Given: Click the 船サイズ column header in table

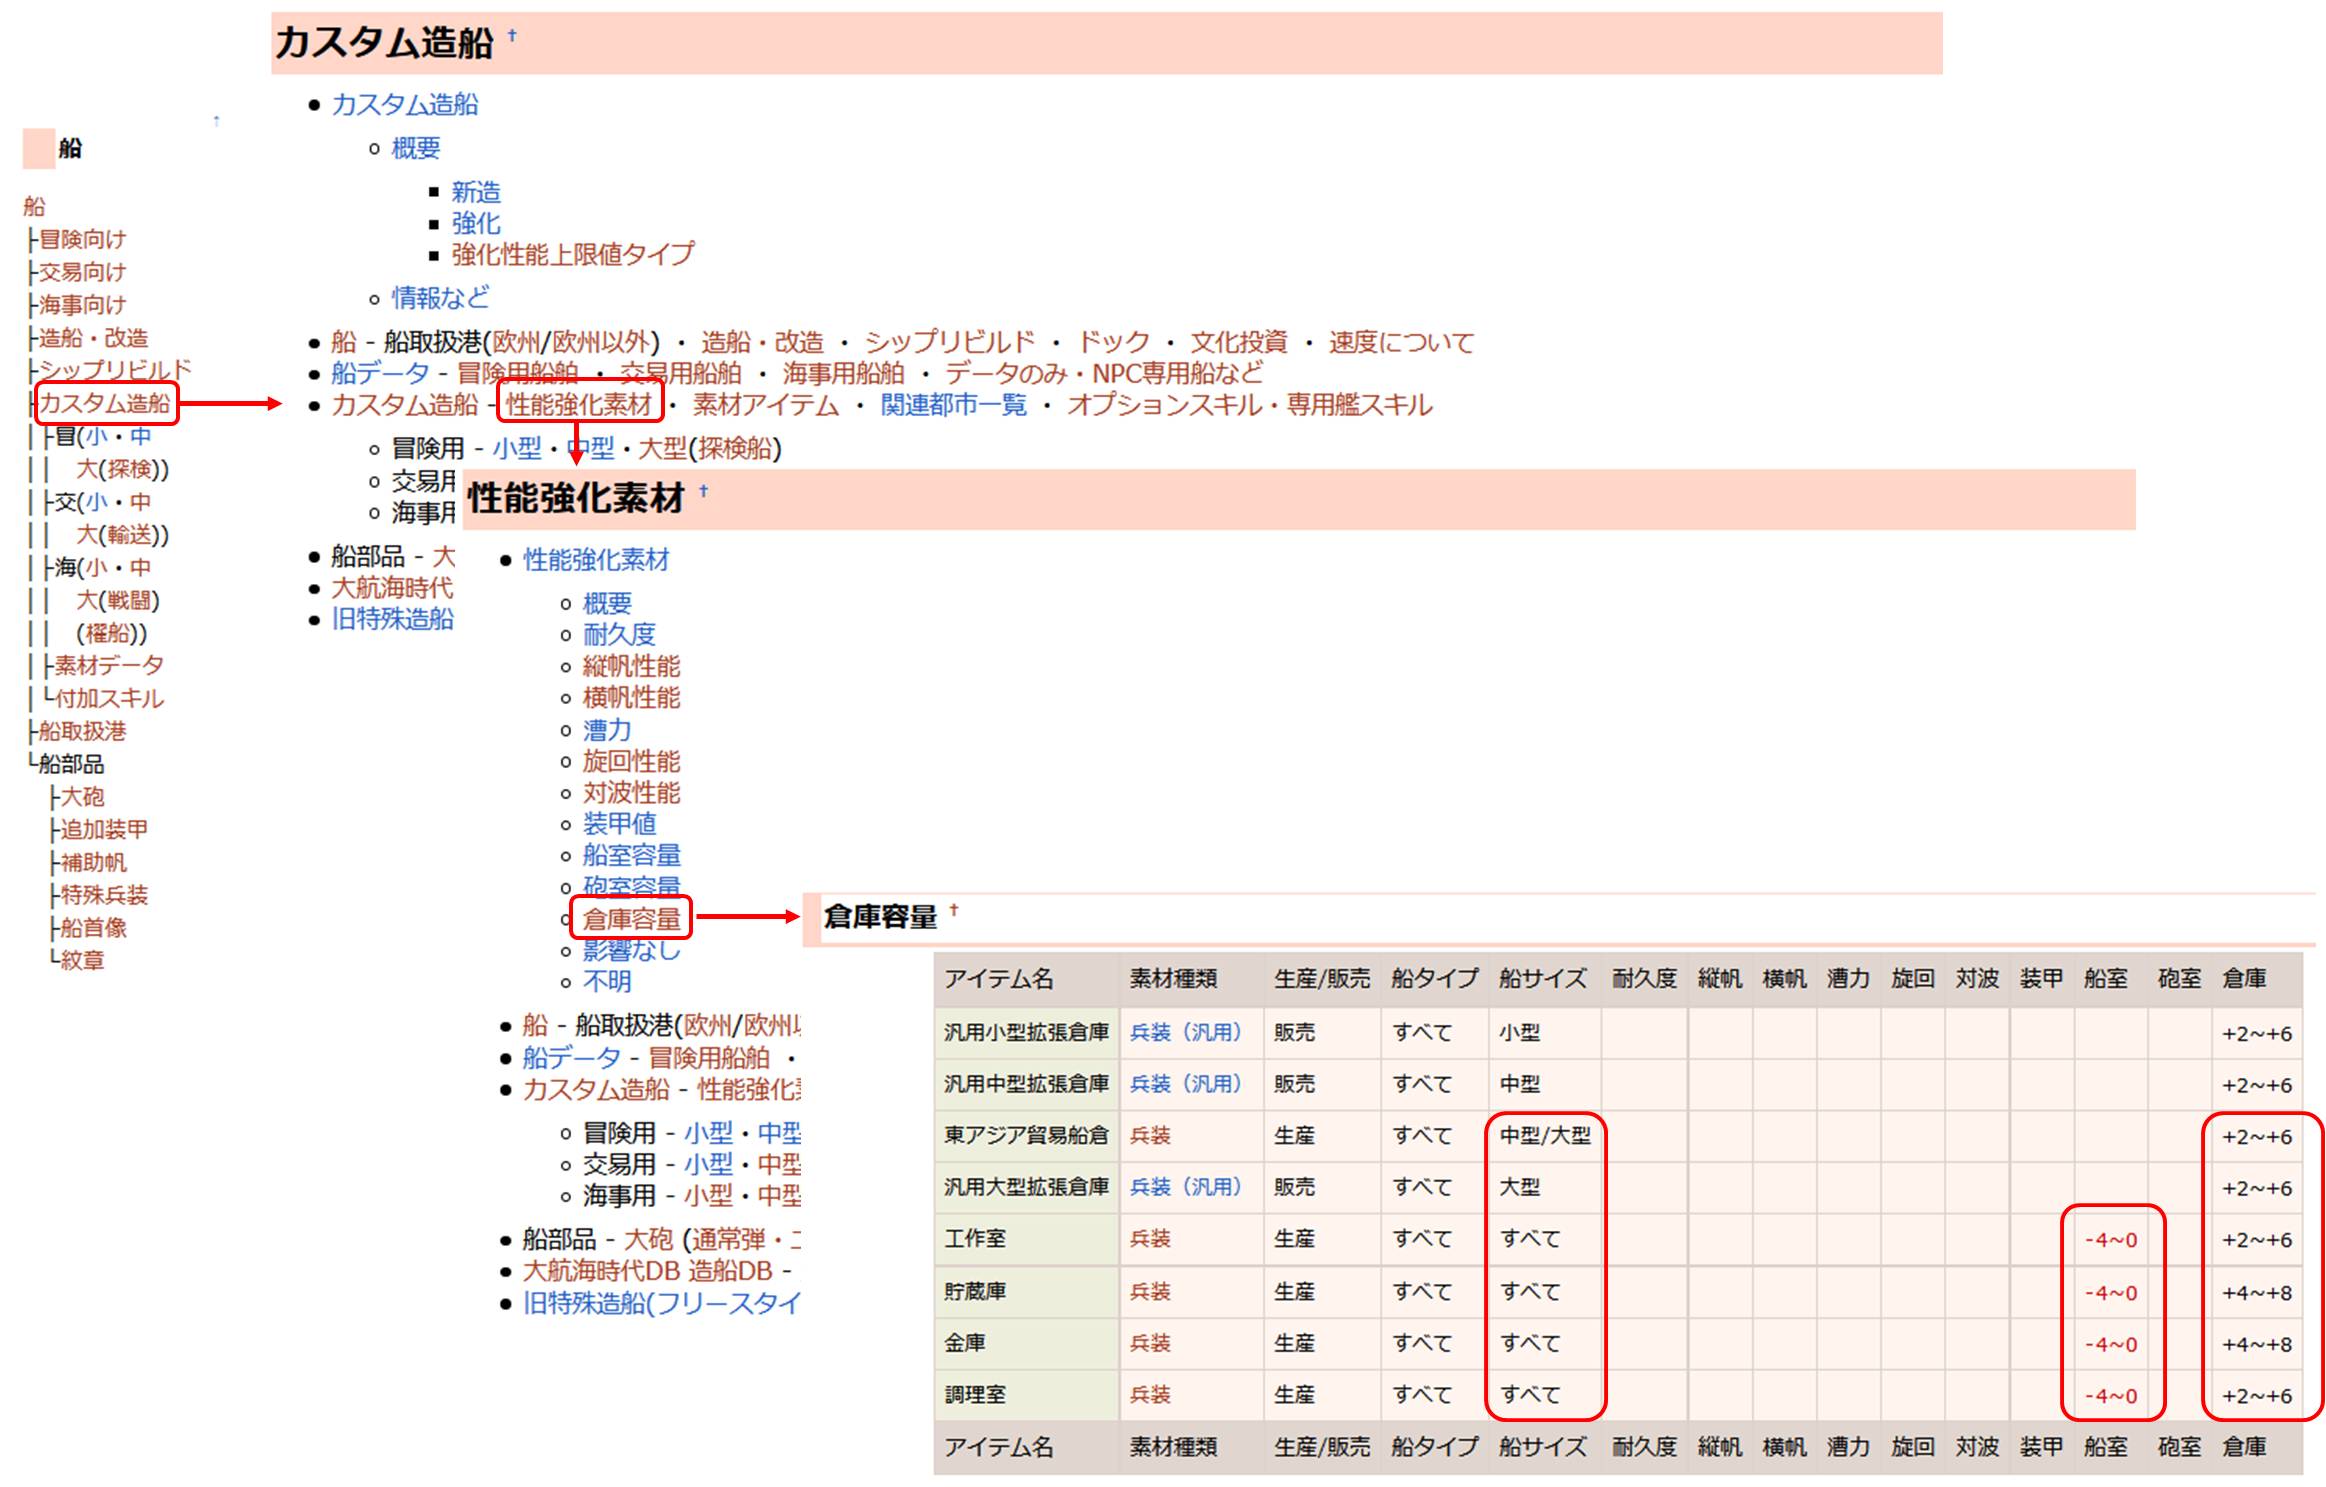Looking at the screenshot, I should [1541, 979].
